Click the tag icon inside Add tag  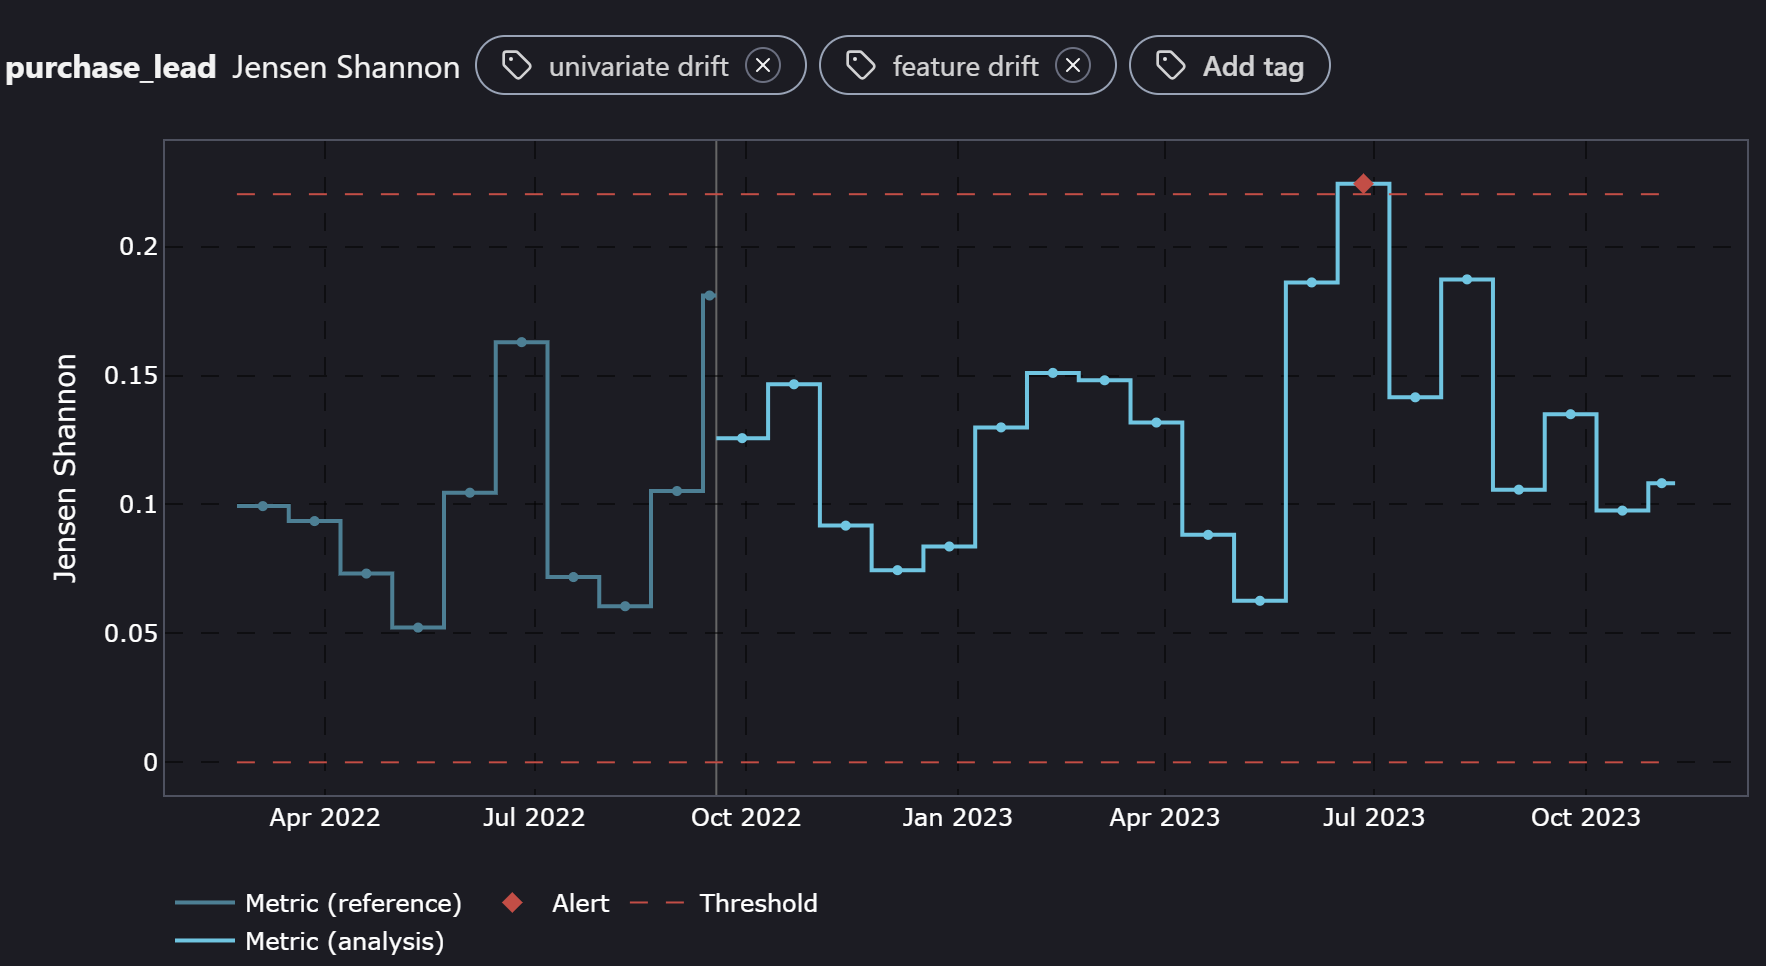coord(1170,66)
